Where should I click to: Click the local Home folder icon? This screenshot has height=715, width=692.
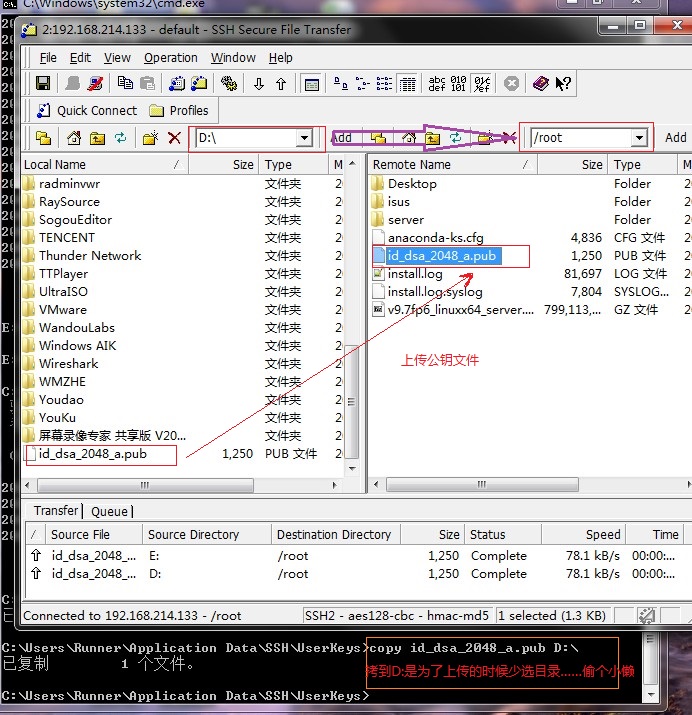[74, 138]
